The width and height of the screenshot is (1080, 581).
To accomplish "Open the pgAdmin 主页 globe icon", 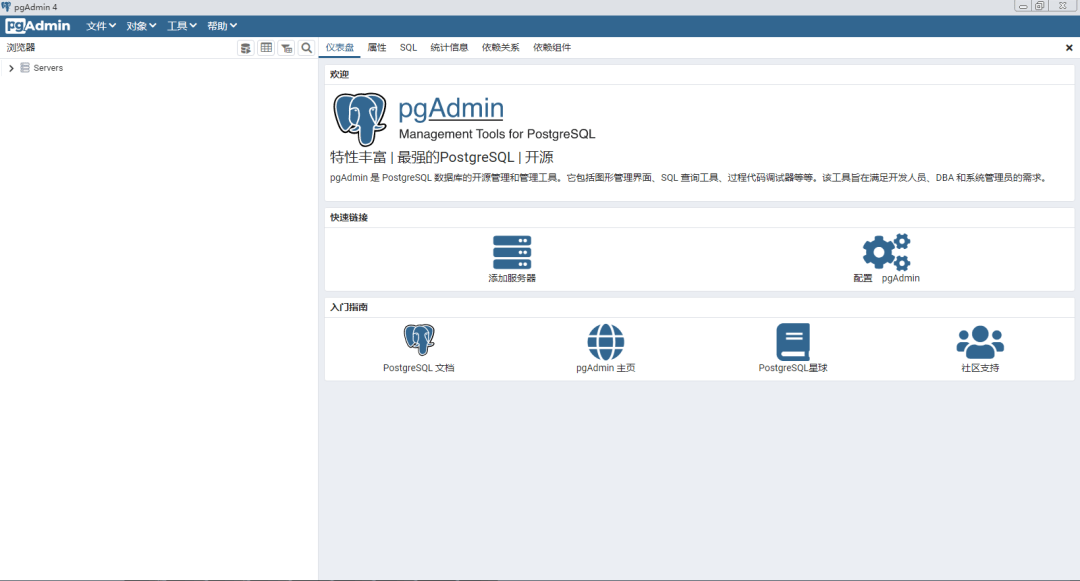I will coord(605,342).
